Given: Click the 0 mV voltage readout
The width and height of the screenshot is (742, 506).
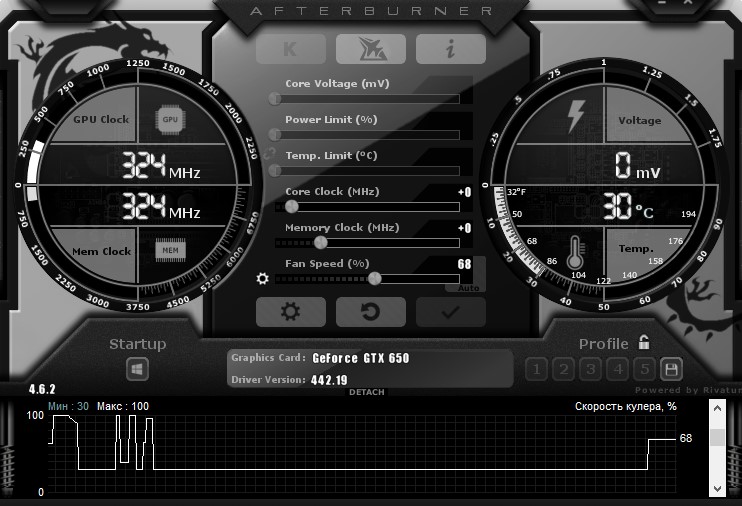Looking at the screenshot, I should tap(637, 166).
